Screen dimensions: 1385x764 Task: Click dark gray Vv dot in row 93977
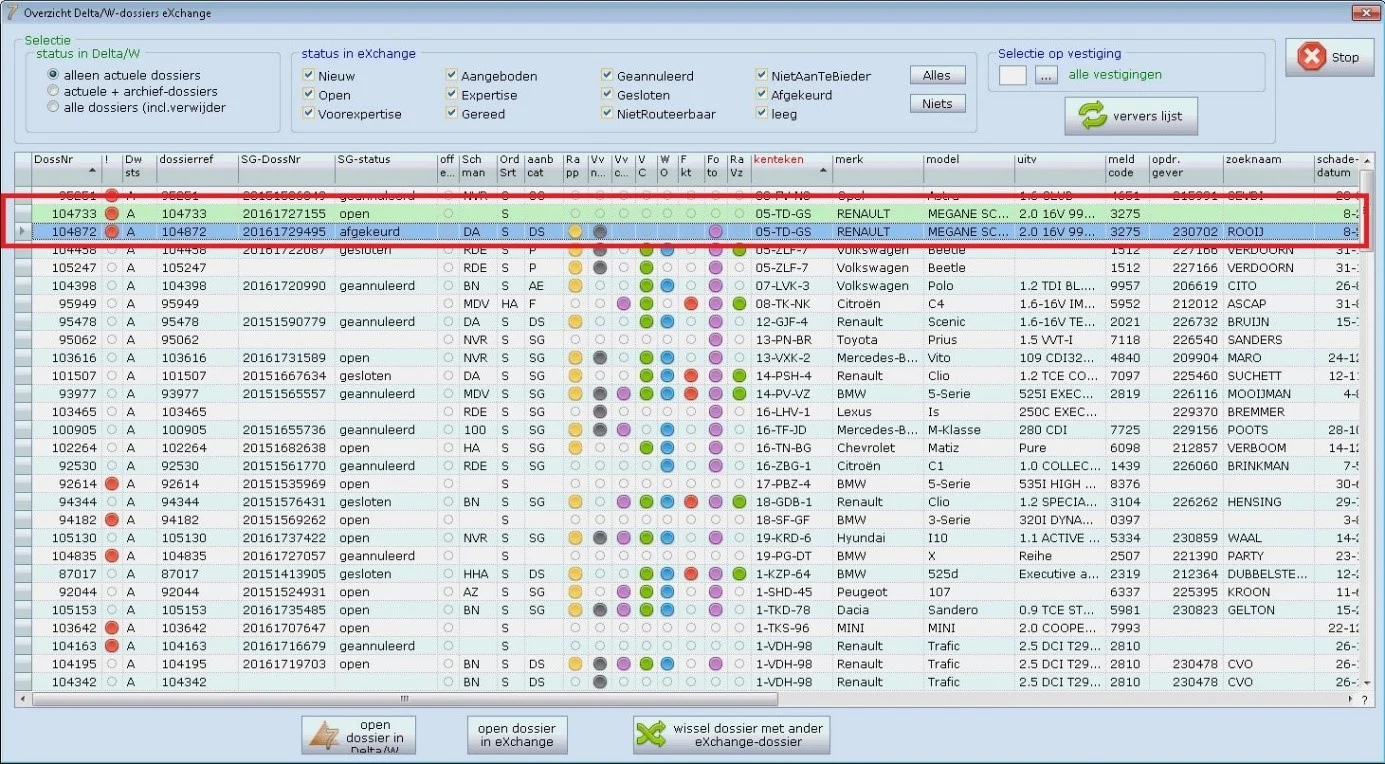tap(599, 394)
